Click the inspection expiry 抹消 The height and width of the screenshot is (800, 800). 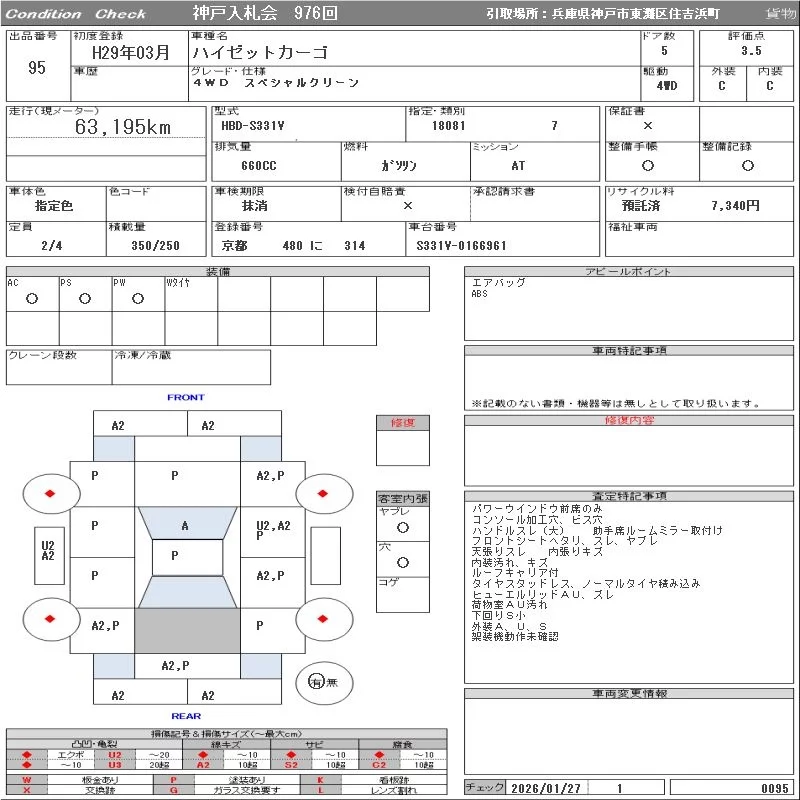255,206
